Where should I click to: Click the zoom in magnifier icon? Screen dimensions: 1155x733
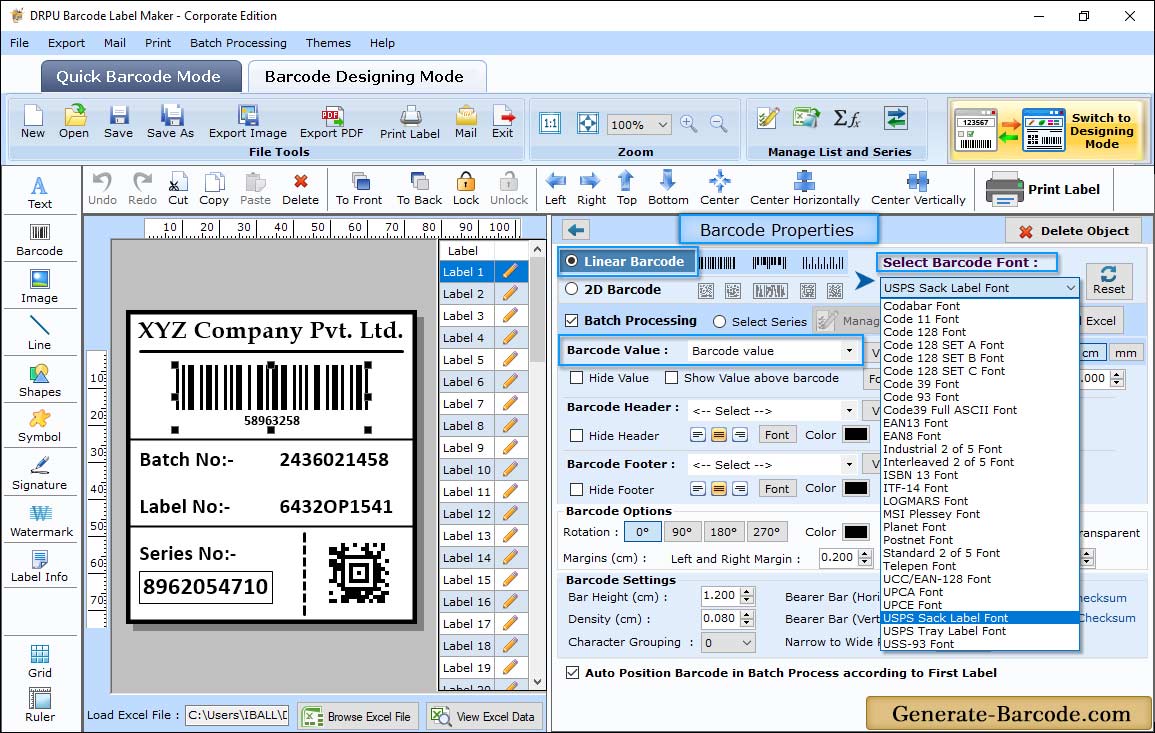[689, 124]
